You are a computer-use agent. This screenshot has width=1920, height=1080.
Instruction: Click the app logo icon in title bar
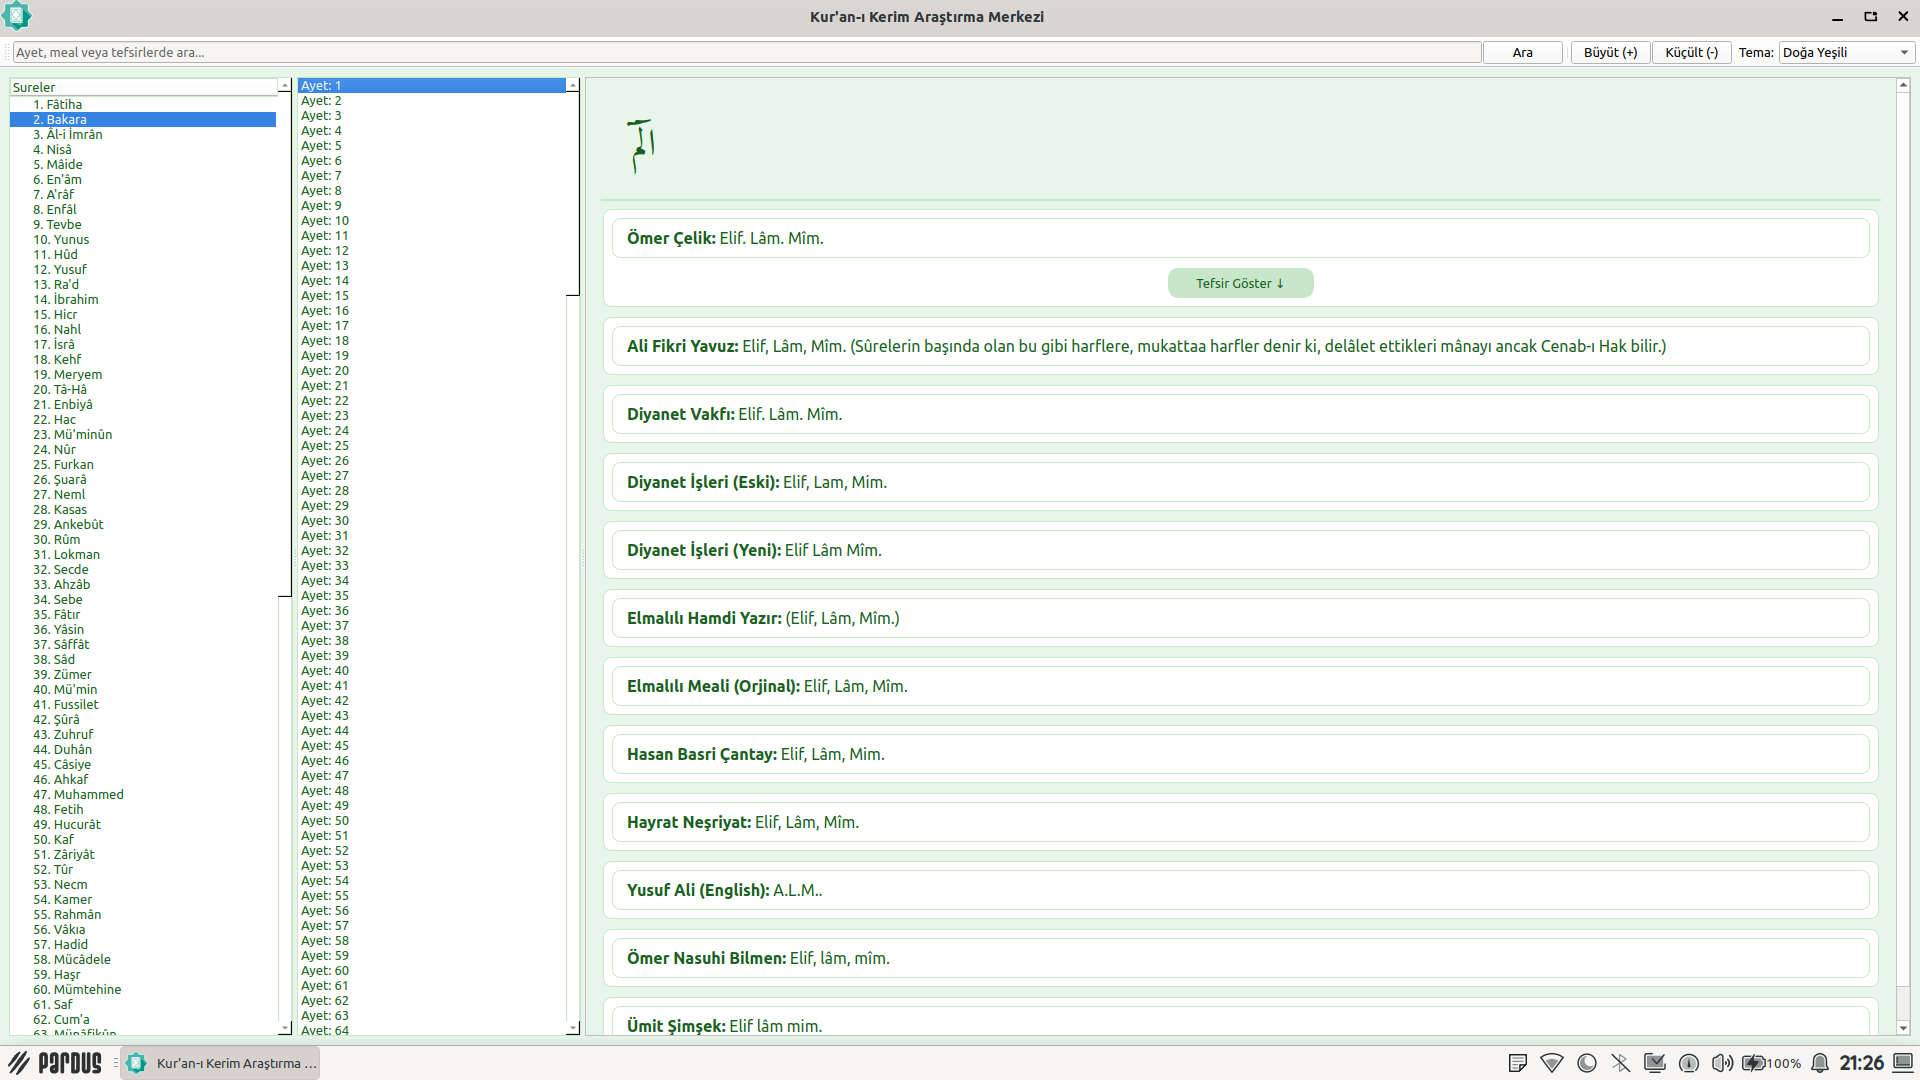click(17, 16)
